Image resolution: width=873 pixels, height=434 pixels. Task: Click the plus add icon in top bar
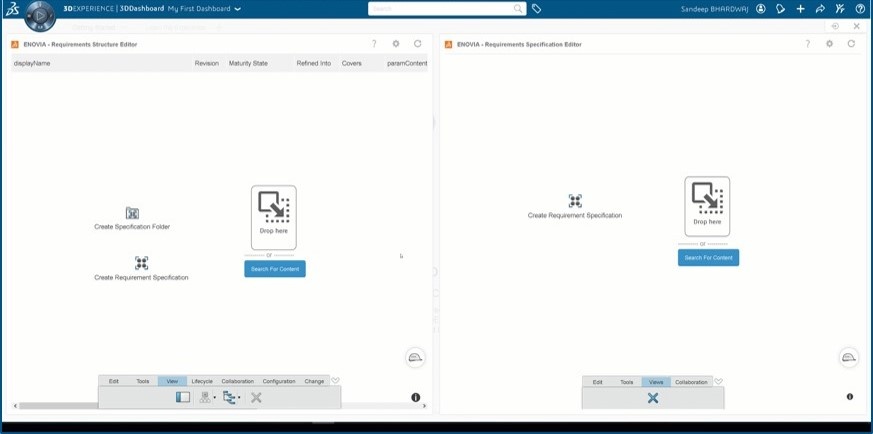pyautogui.click(x=800, y=9)
